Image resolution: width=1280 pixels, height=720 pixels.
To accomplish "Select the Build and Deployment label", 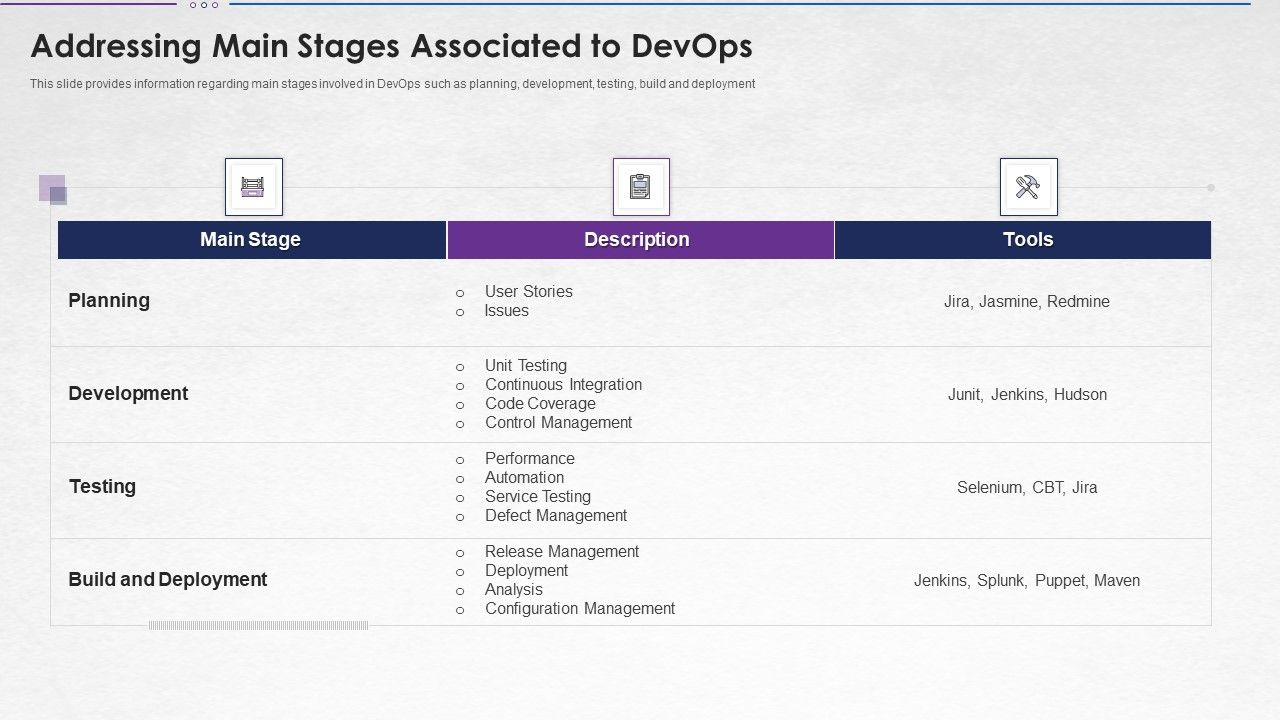I will click(168, 580).
